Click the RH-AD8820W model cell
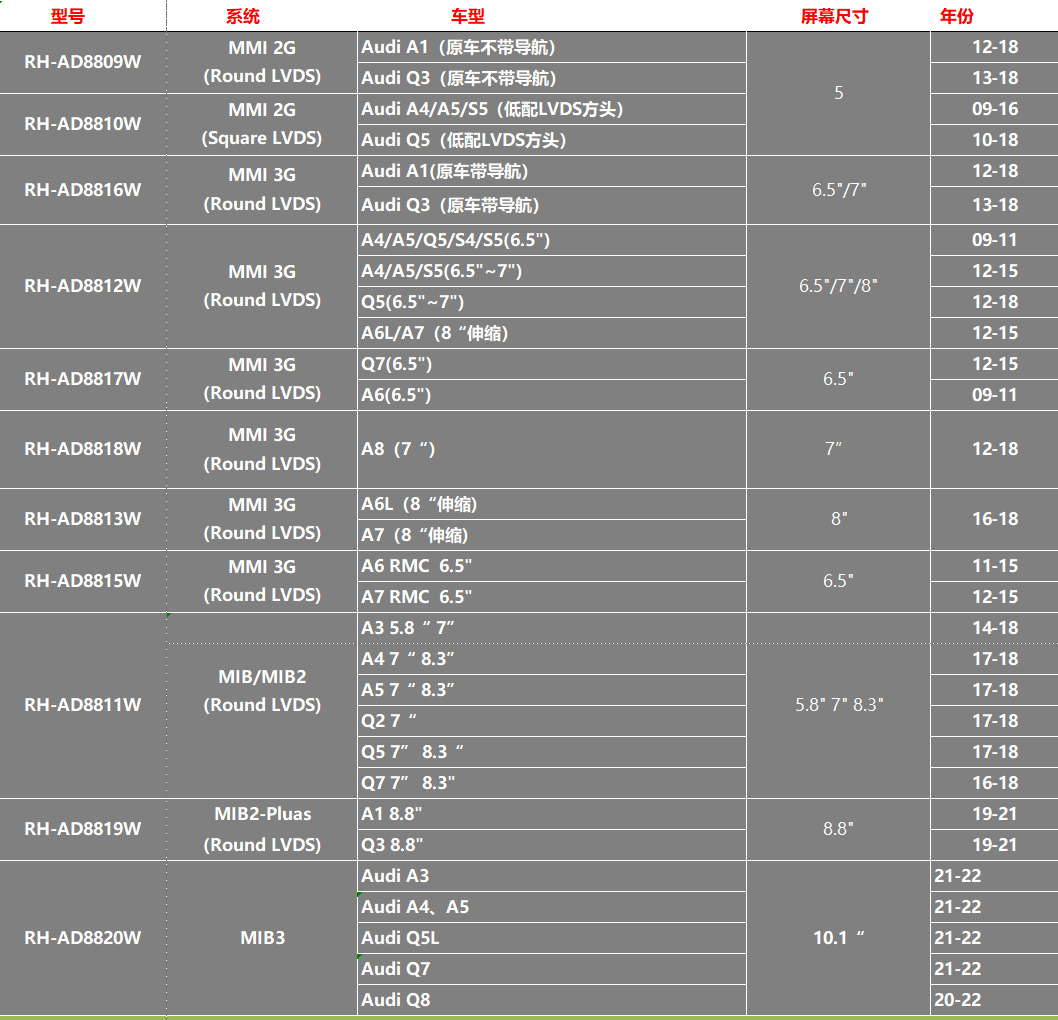 pyautogui.click(x=83, y=938)
